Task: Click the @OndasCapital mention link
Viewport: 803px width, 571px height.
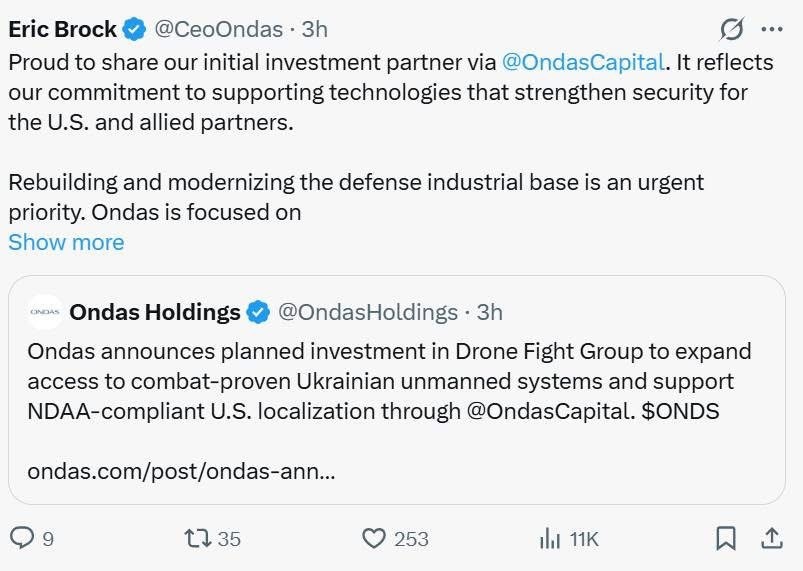Action: point(580,62)
